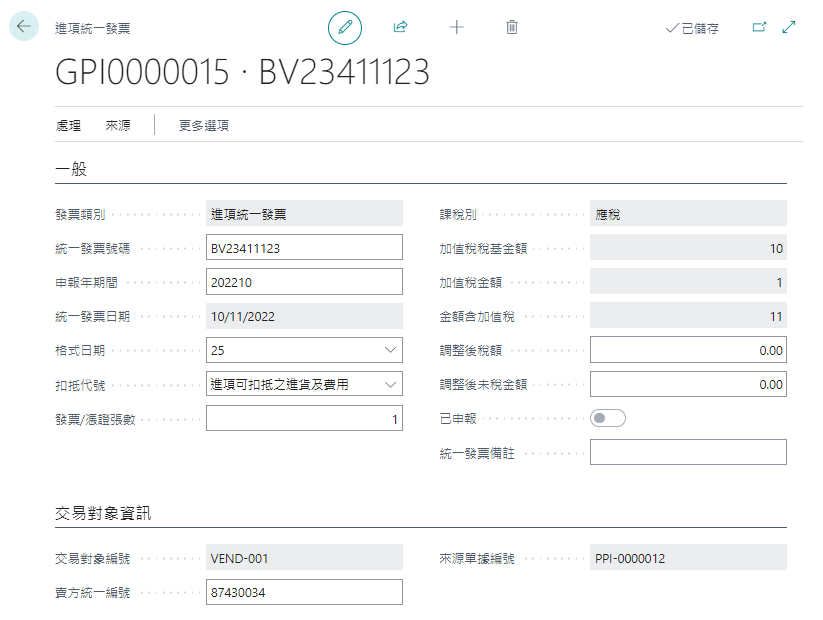Click the 課稅別 value 應稅
The width and height of the screenshot is (823, 620).
click(688, 213)
